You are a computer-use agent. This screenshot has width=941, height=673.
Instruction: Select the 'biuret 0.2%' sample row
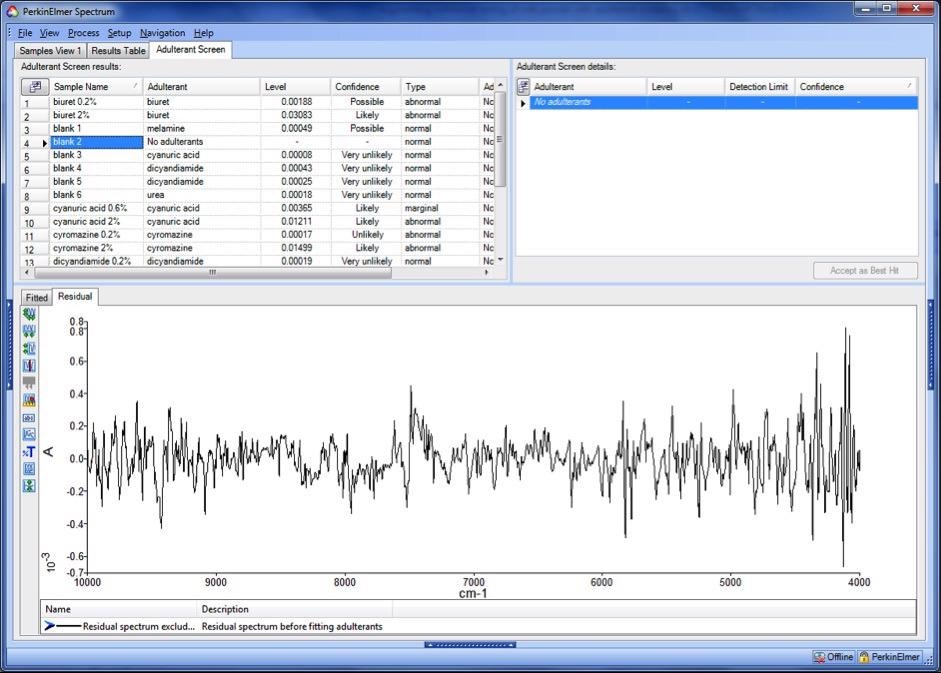[x=257, y=102]
